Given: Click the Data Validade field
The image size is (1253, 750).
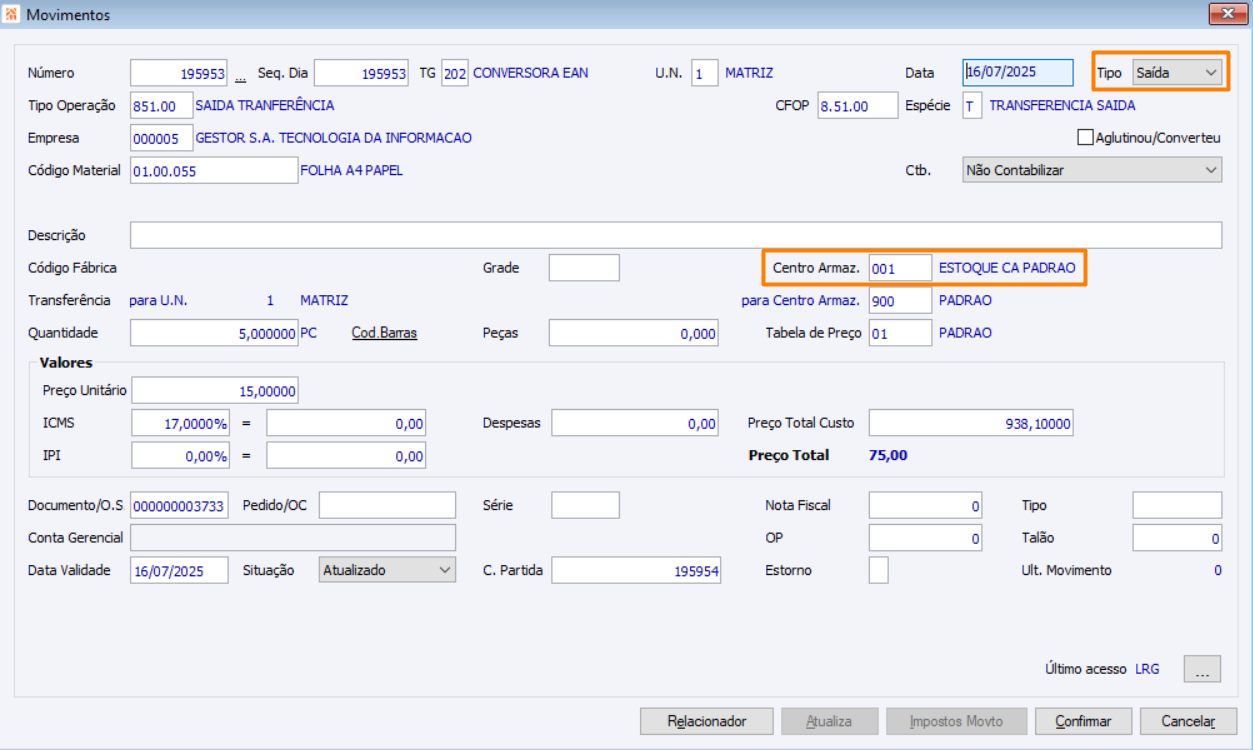Looking at the screenshot, I should [x=179, y=570].
